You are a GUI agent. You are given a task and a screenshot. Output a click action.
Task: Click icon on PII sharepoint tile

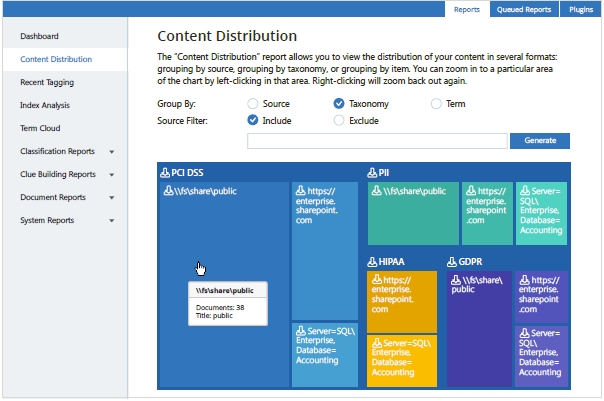point(471,190)
